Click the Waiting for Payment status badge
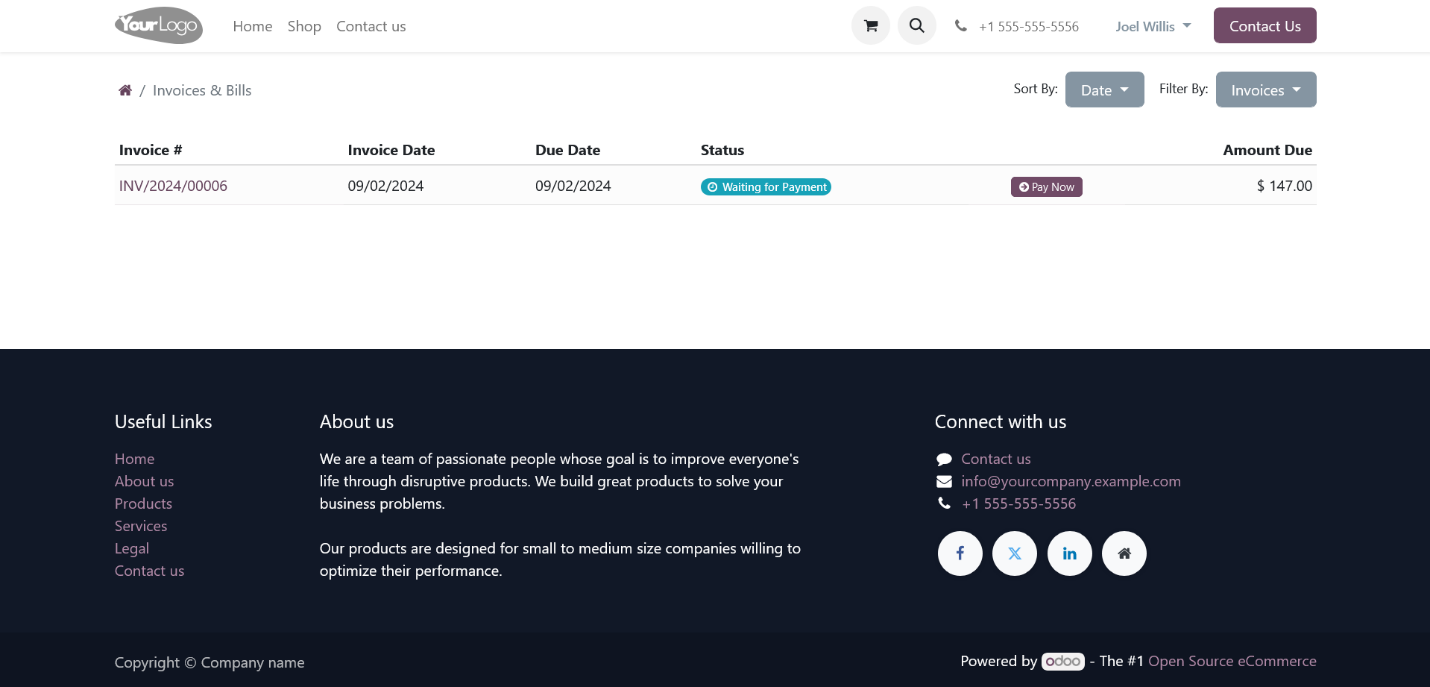 coord(766,187)
